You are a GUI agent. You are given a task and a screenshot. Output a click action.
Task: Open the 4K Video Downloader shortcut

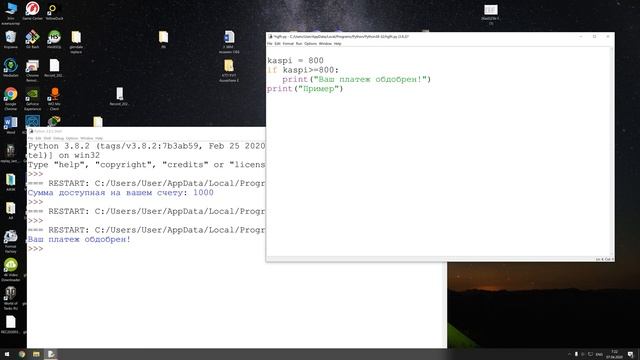(x=11, y=269)
